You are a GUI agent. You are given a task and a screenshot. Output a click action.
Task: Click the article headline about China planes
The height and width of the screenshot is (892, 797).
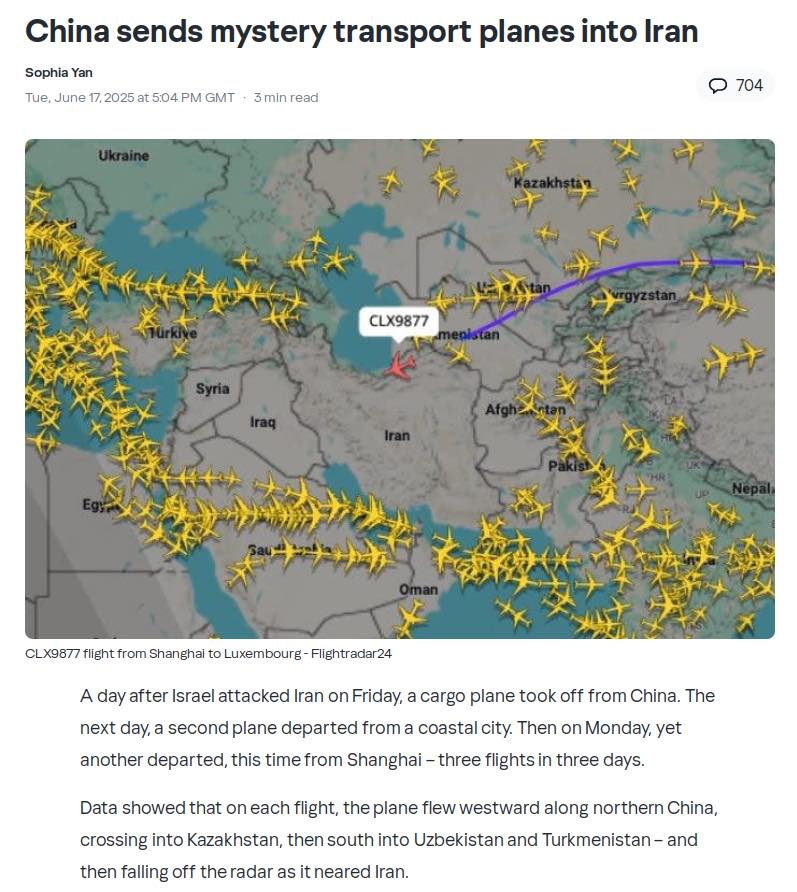[x=361, y=31]
